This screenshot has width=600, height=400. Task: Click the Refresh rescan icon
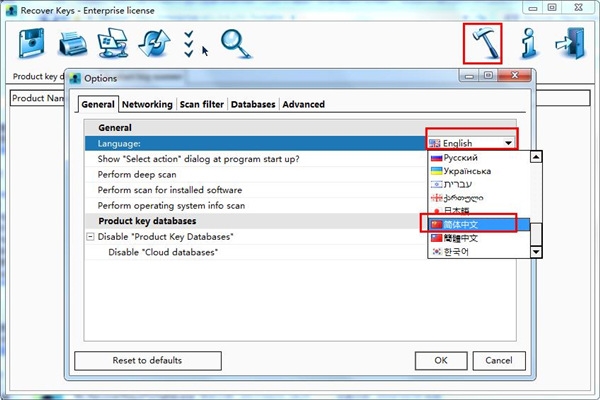(x=154, y=43)
